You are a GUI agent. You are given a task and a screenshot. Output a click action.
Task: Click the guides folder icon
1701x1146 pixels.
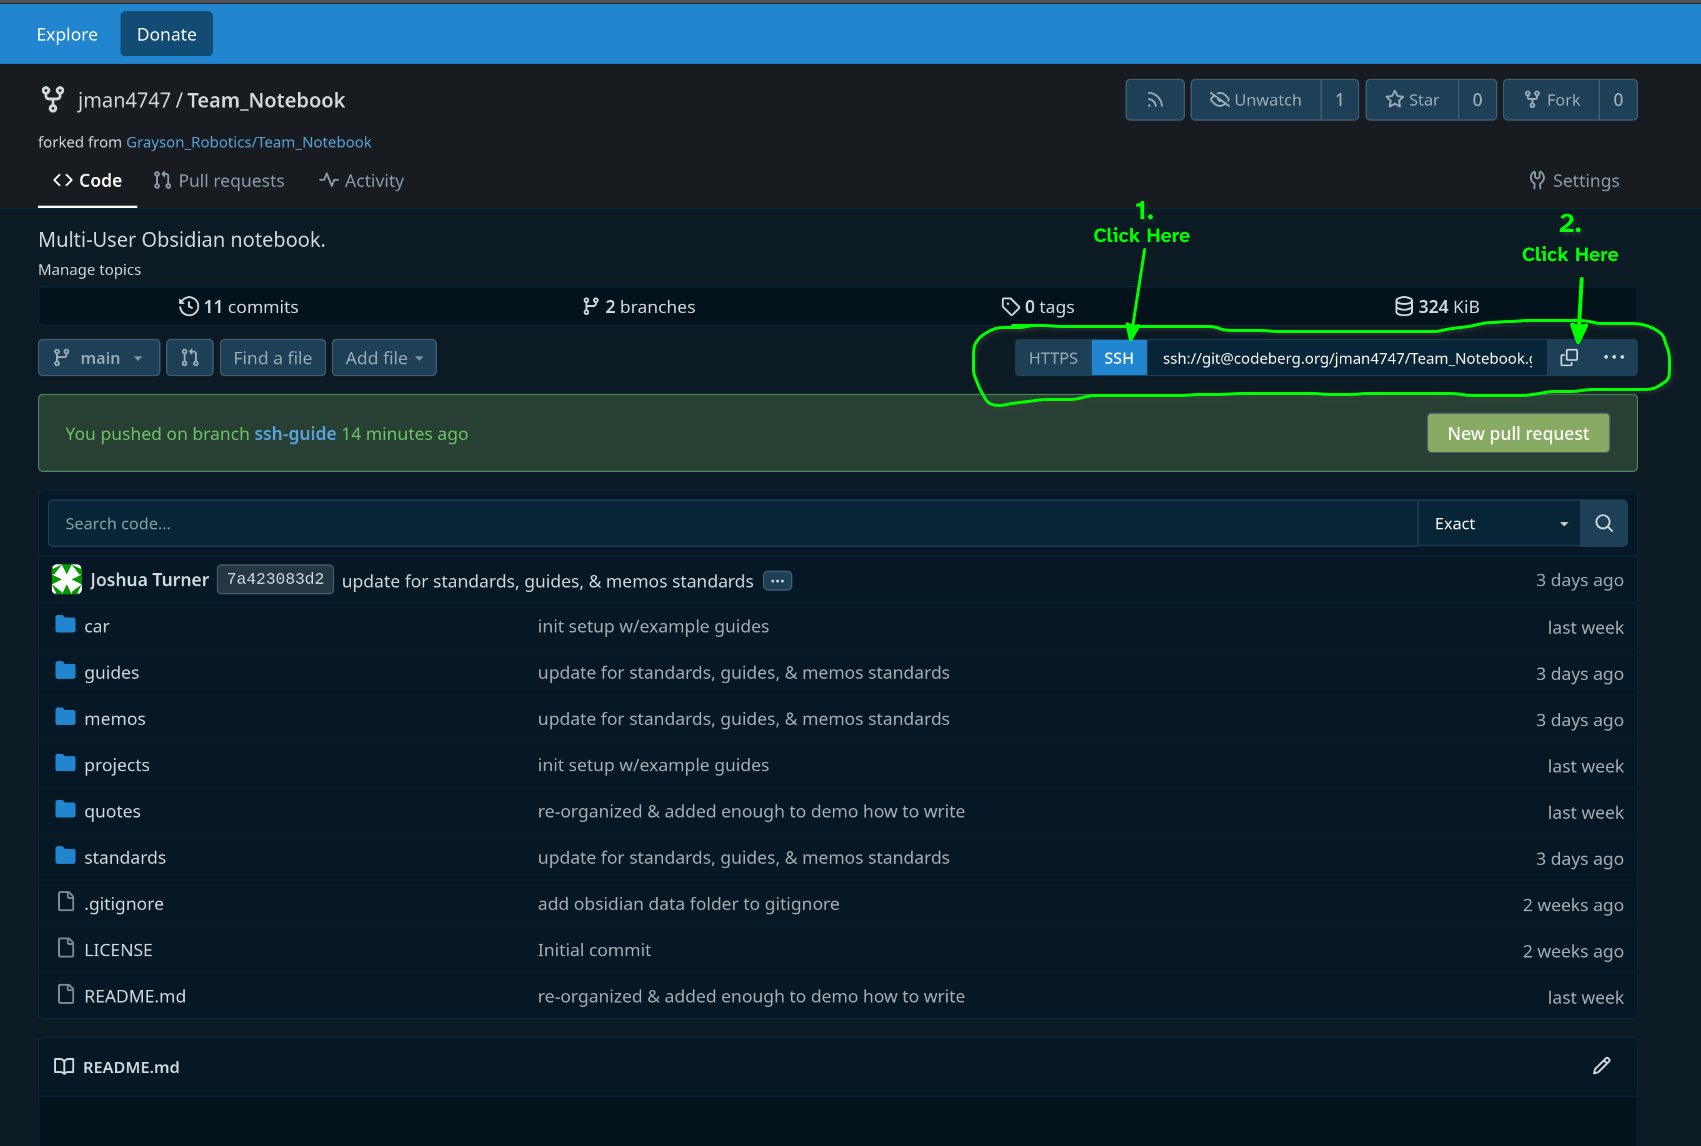point(66,671)
